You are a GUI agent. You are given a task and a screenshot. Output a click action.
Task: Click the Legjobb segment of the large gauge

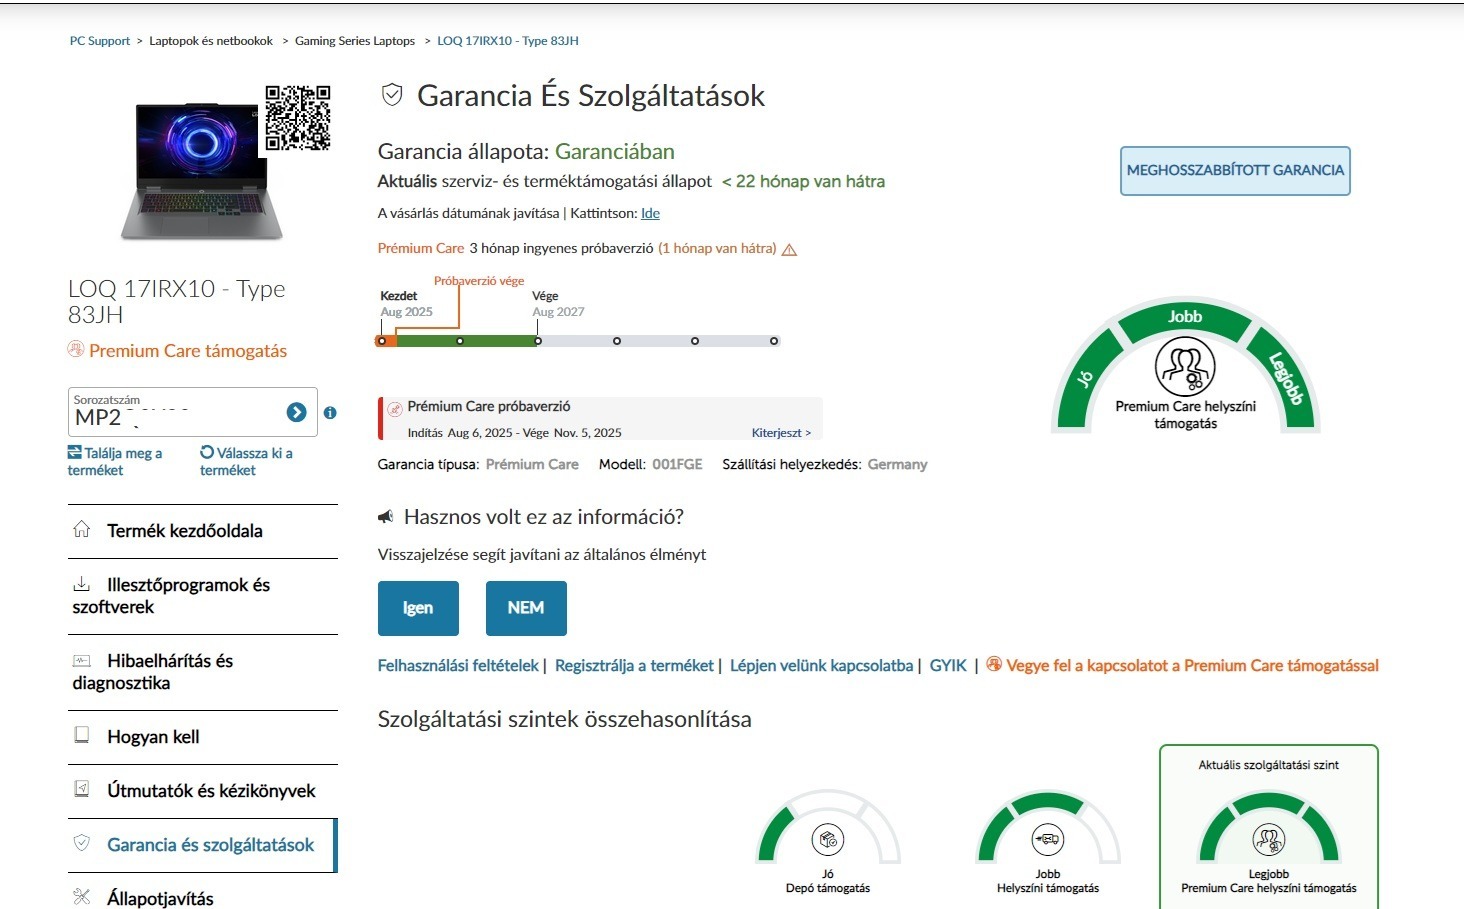(x=1283, y=378)
